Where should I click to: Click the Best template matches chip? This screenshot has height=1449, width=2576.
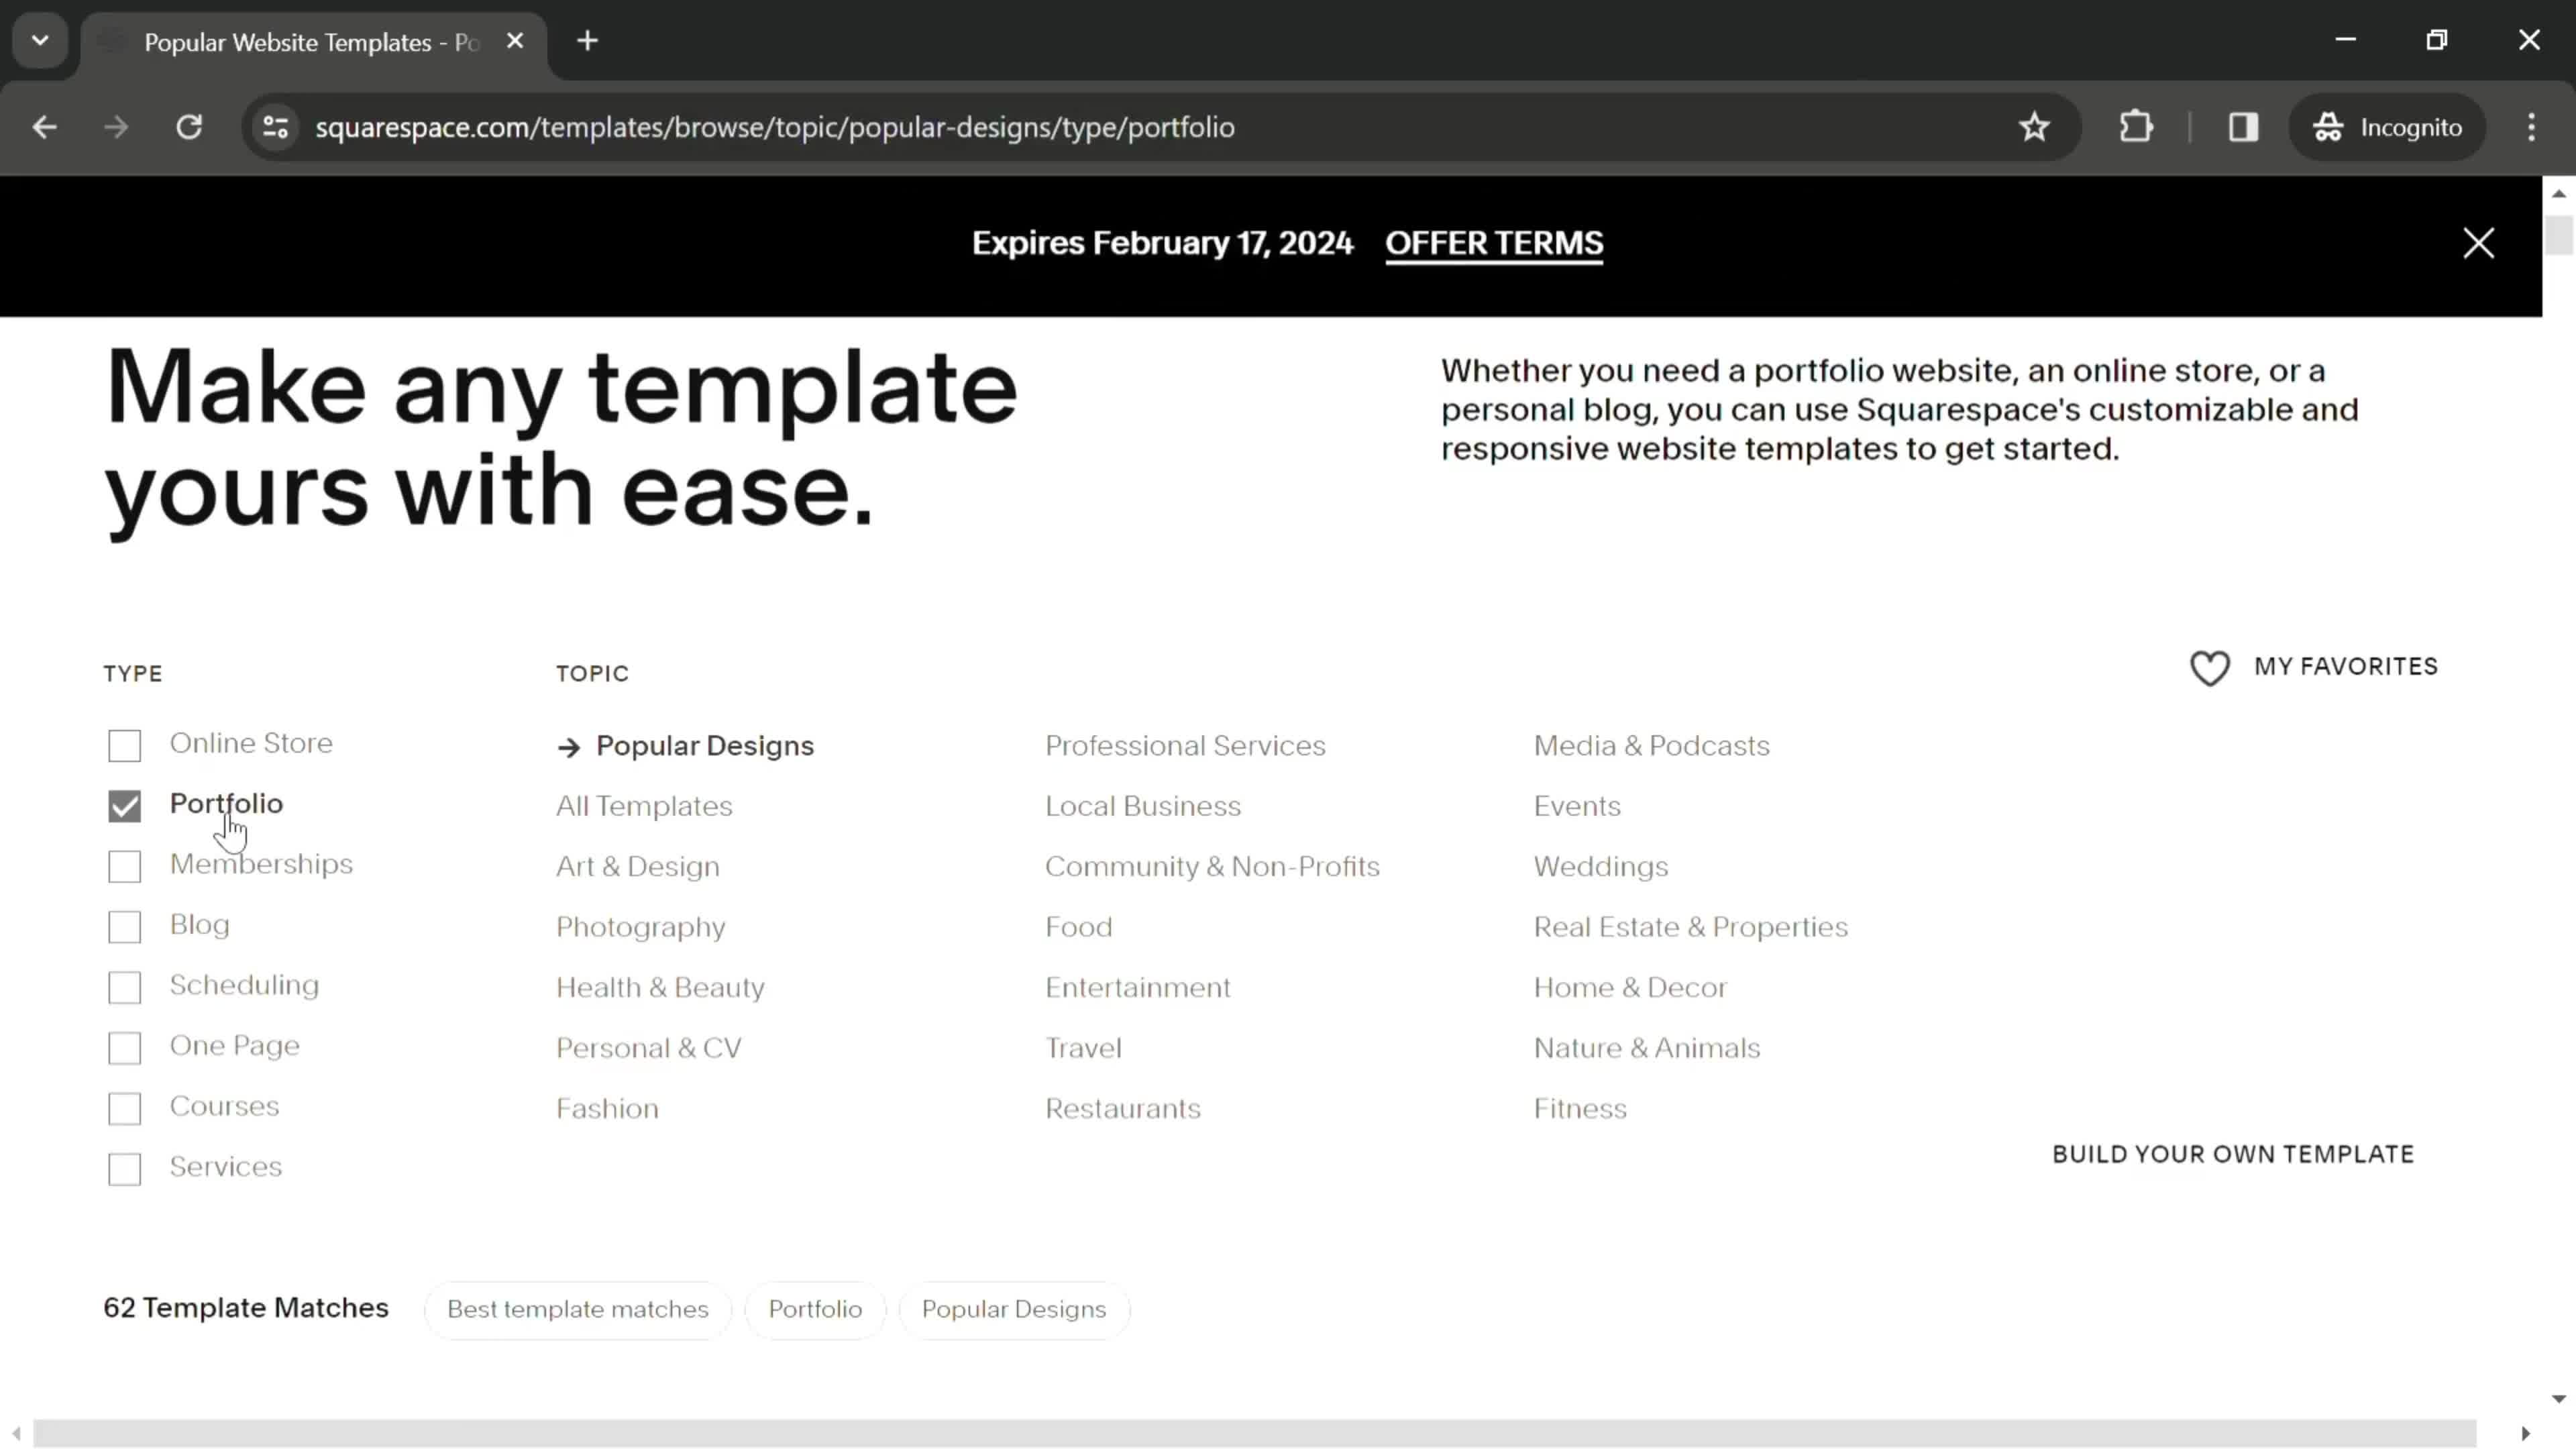(578, 1310)
